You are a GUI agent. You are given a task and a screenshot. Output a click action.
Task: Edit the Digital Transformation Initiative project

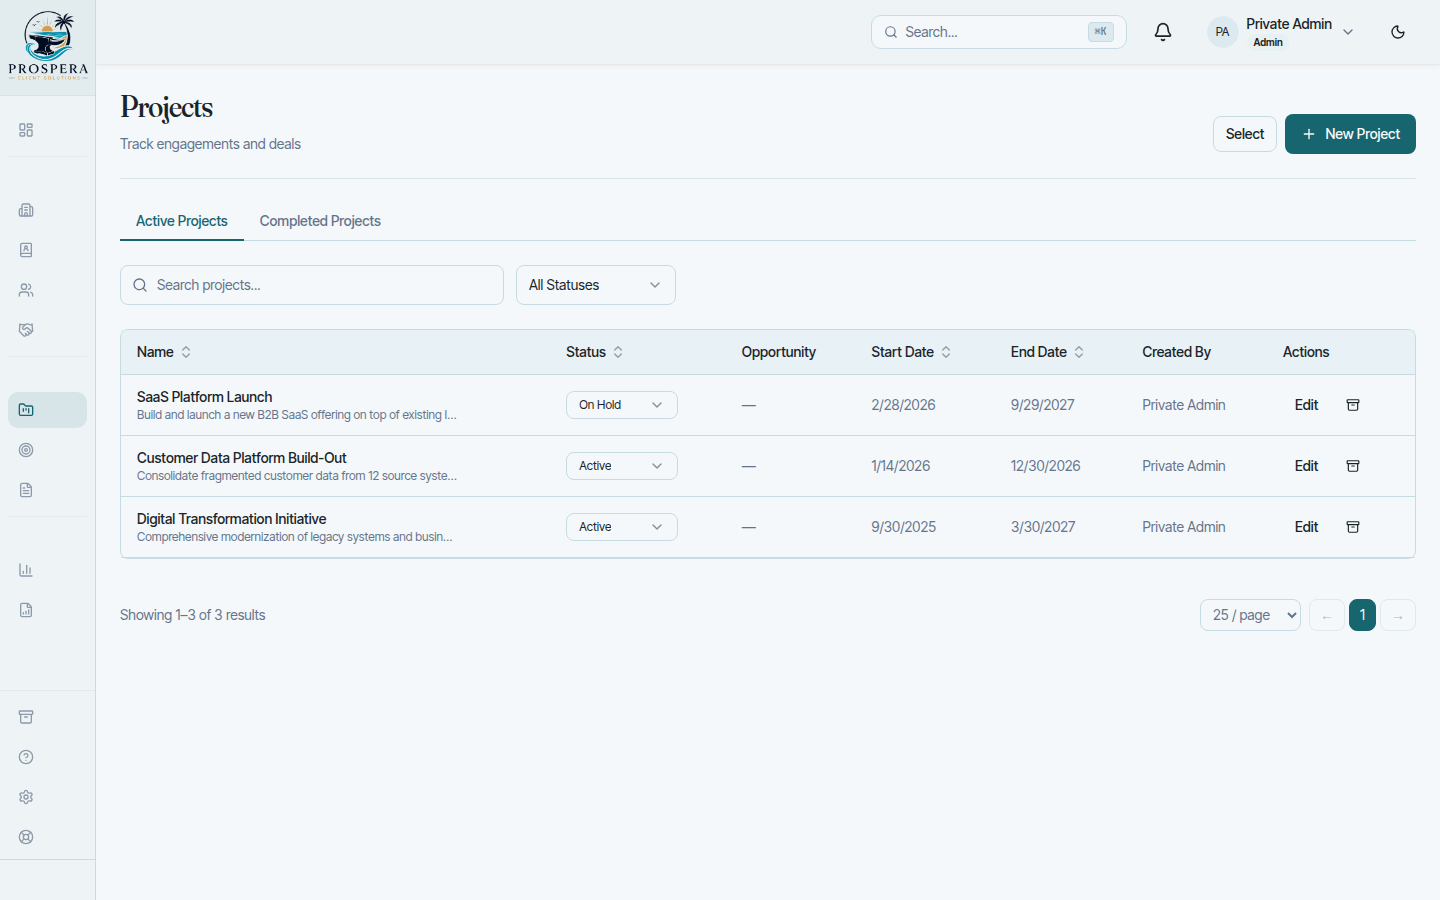tap(1306, 527)
